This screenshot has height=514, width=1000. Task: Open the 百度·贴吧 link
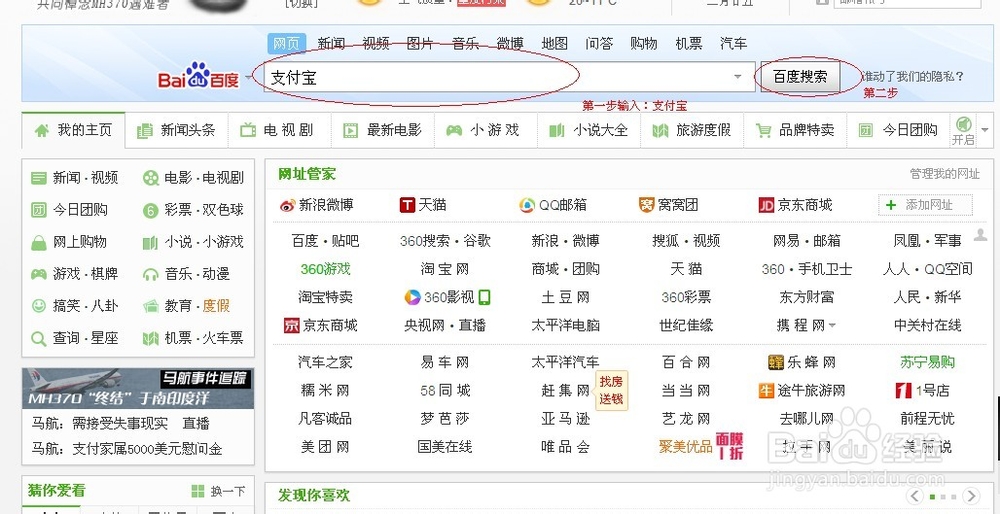click(x=325, y=241)
